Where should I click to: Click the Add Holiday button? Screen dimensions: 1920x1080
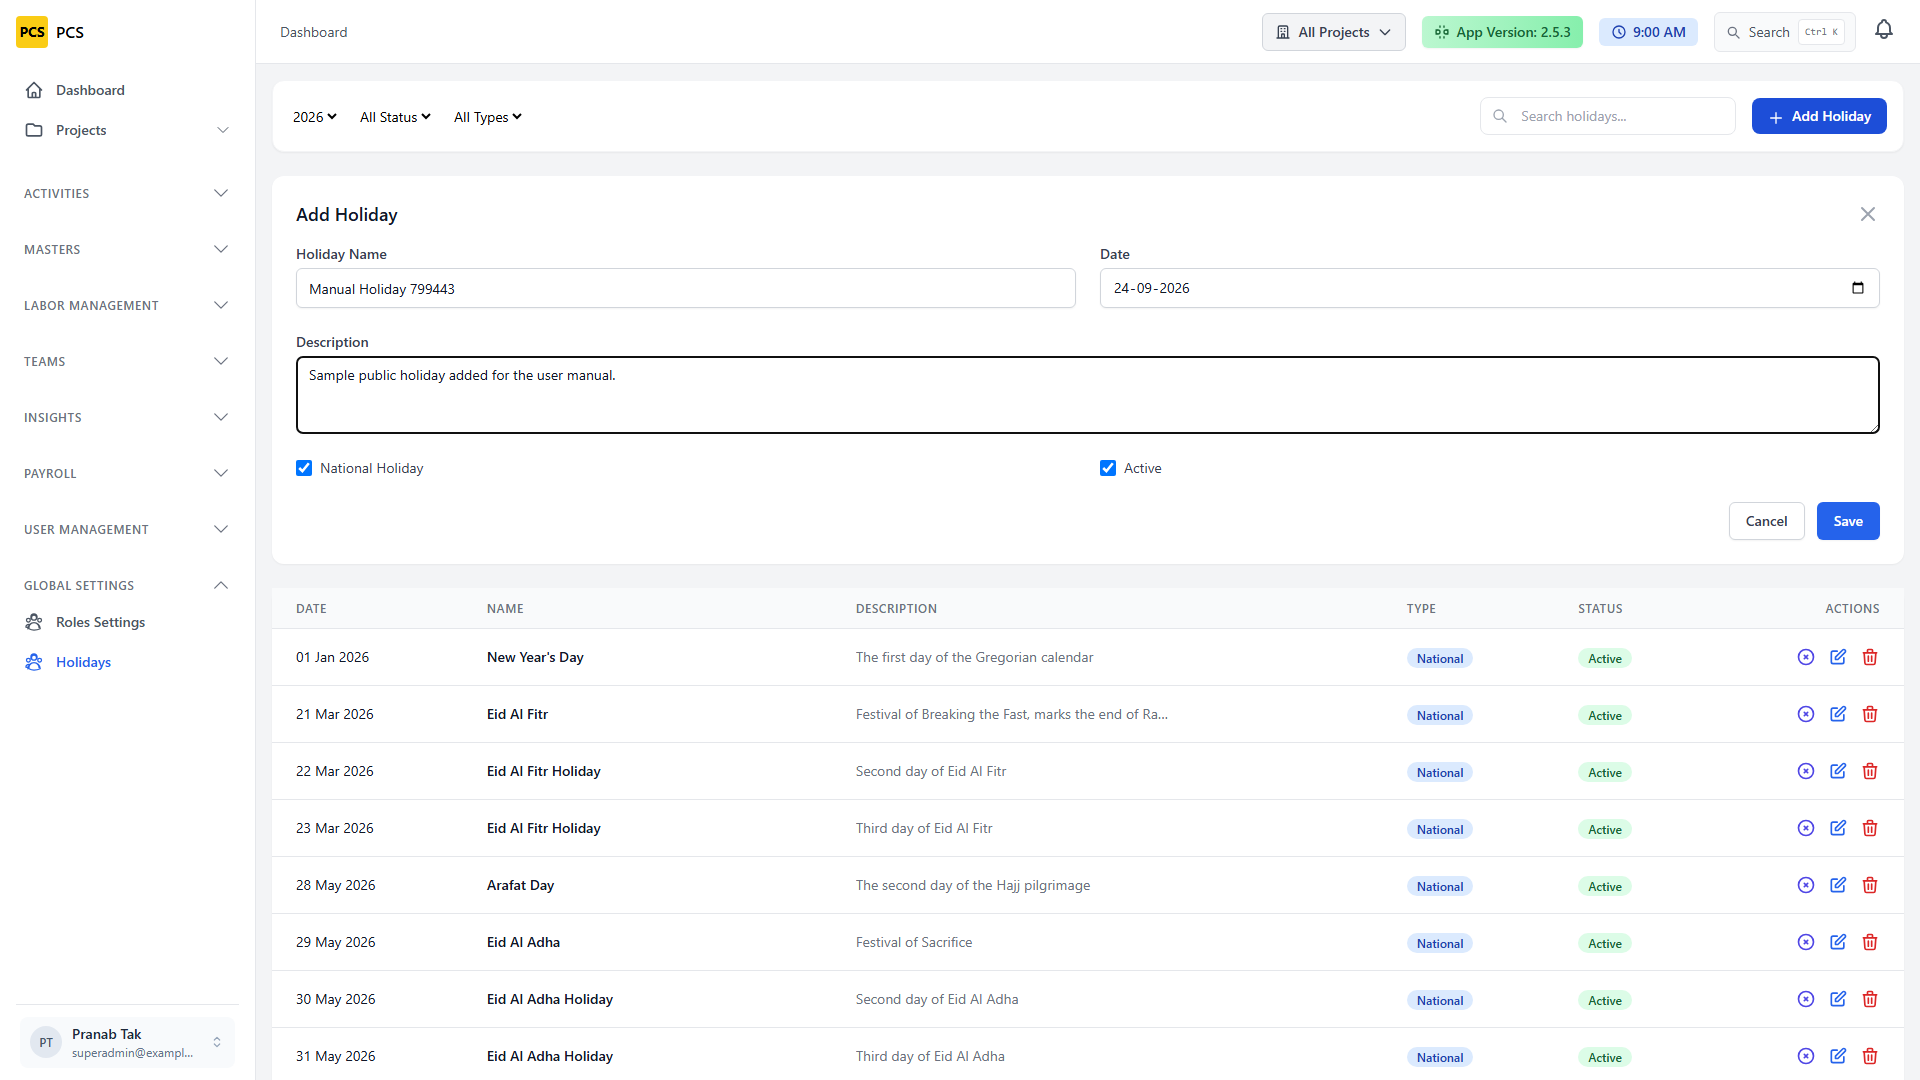[1819, 116]
